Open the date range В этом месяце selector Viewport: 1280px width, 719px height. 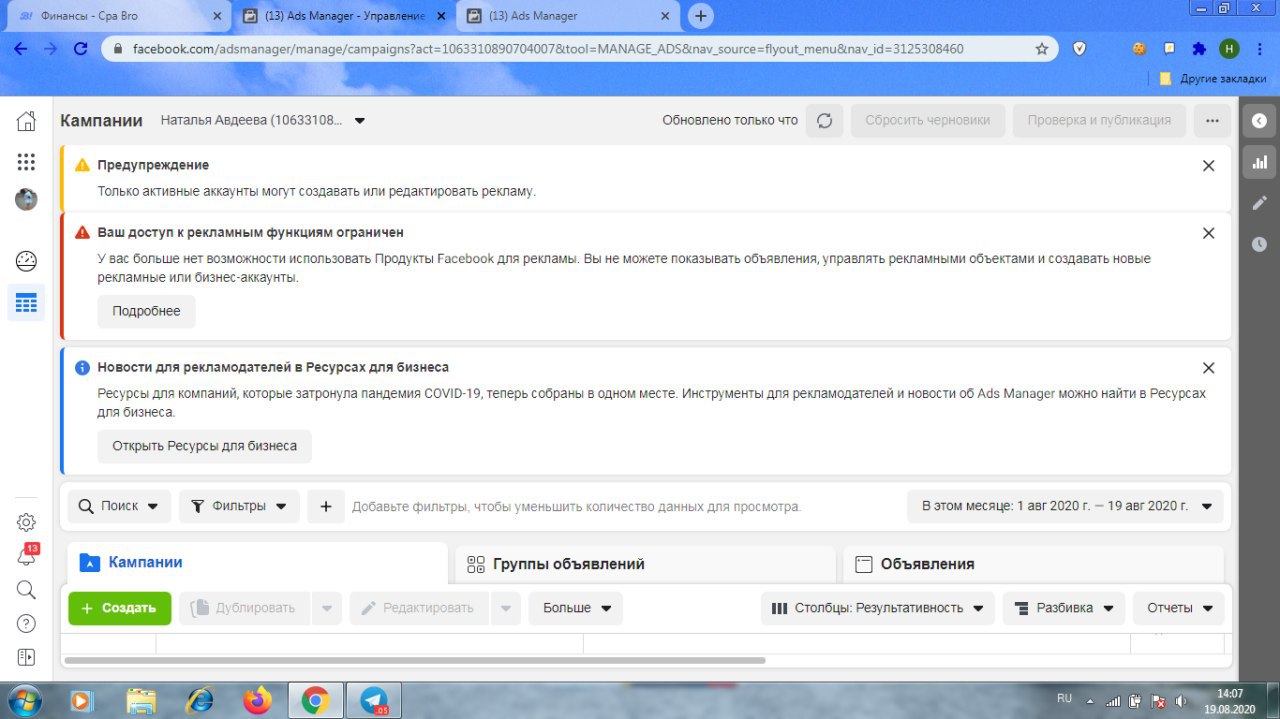(x=1065, y=506)
